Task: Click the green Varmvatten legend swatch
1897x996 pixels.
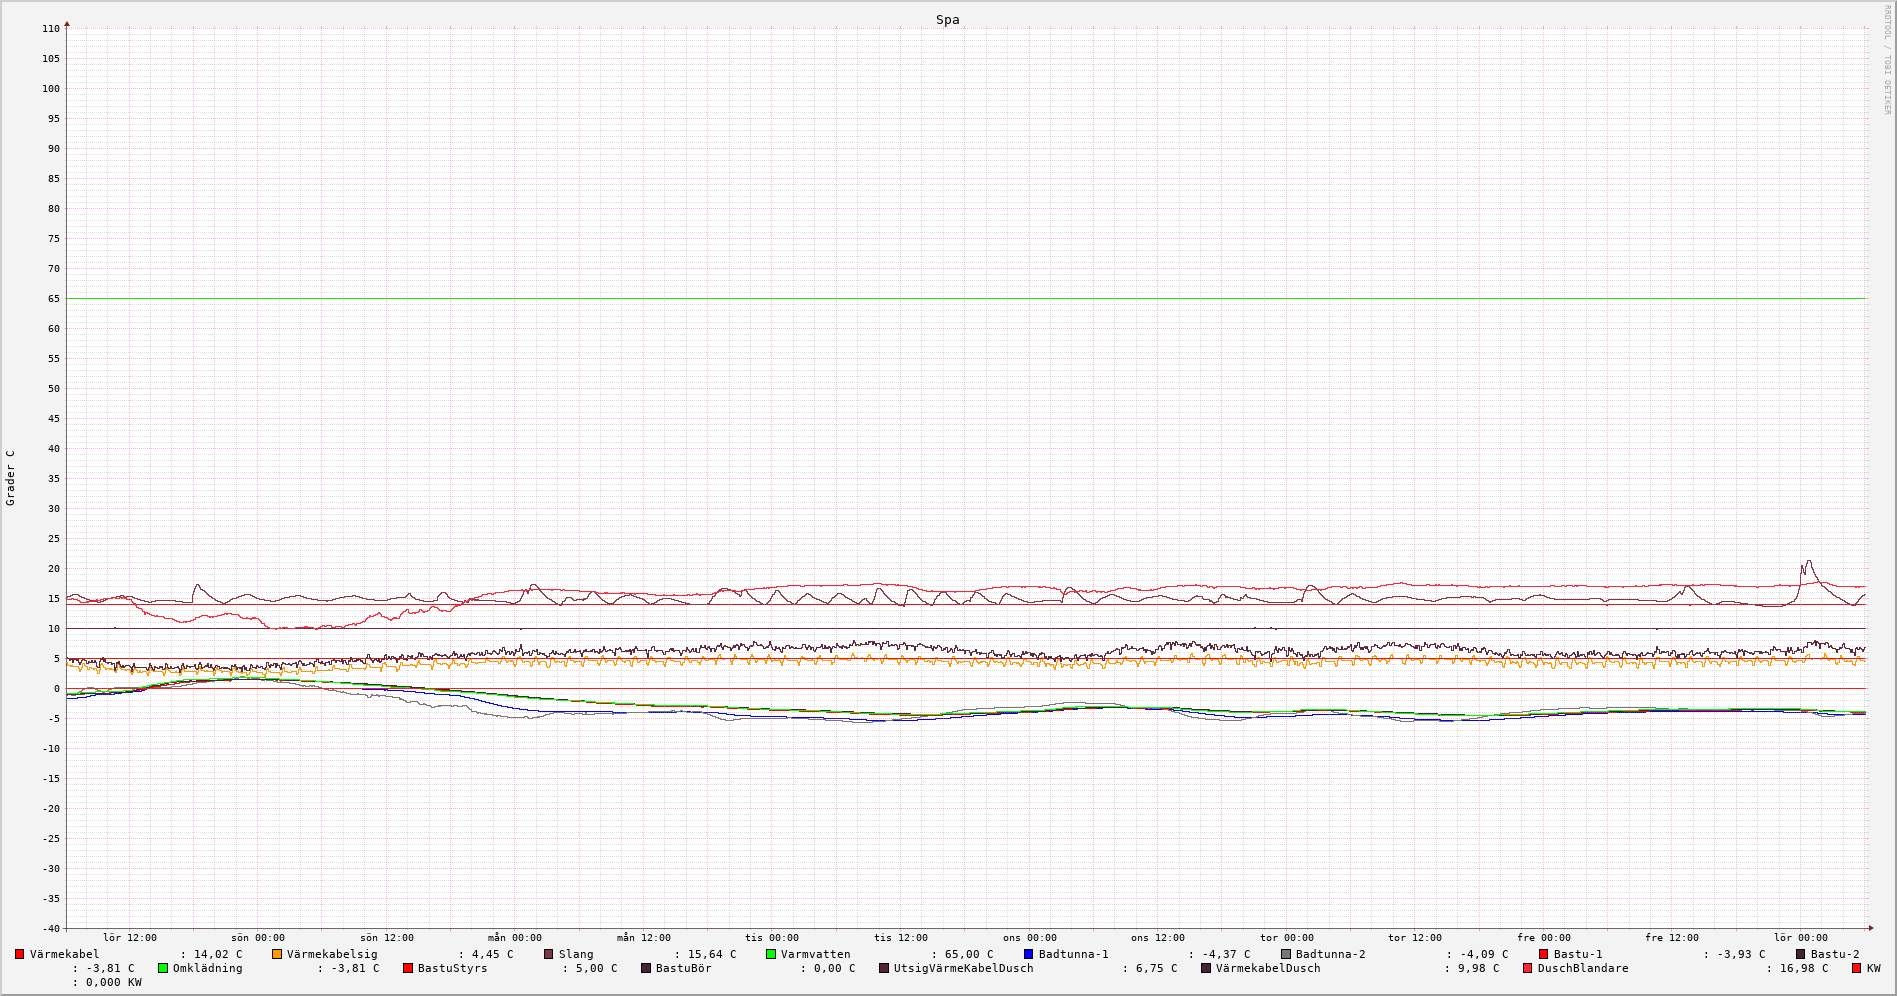Action: (x=771, y=954)
